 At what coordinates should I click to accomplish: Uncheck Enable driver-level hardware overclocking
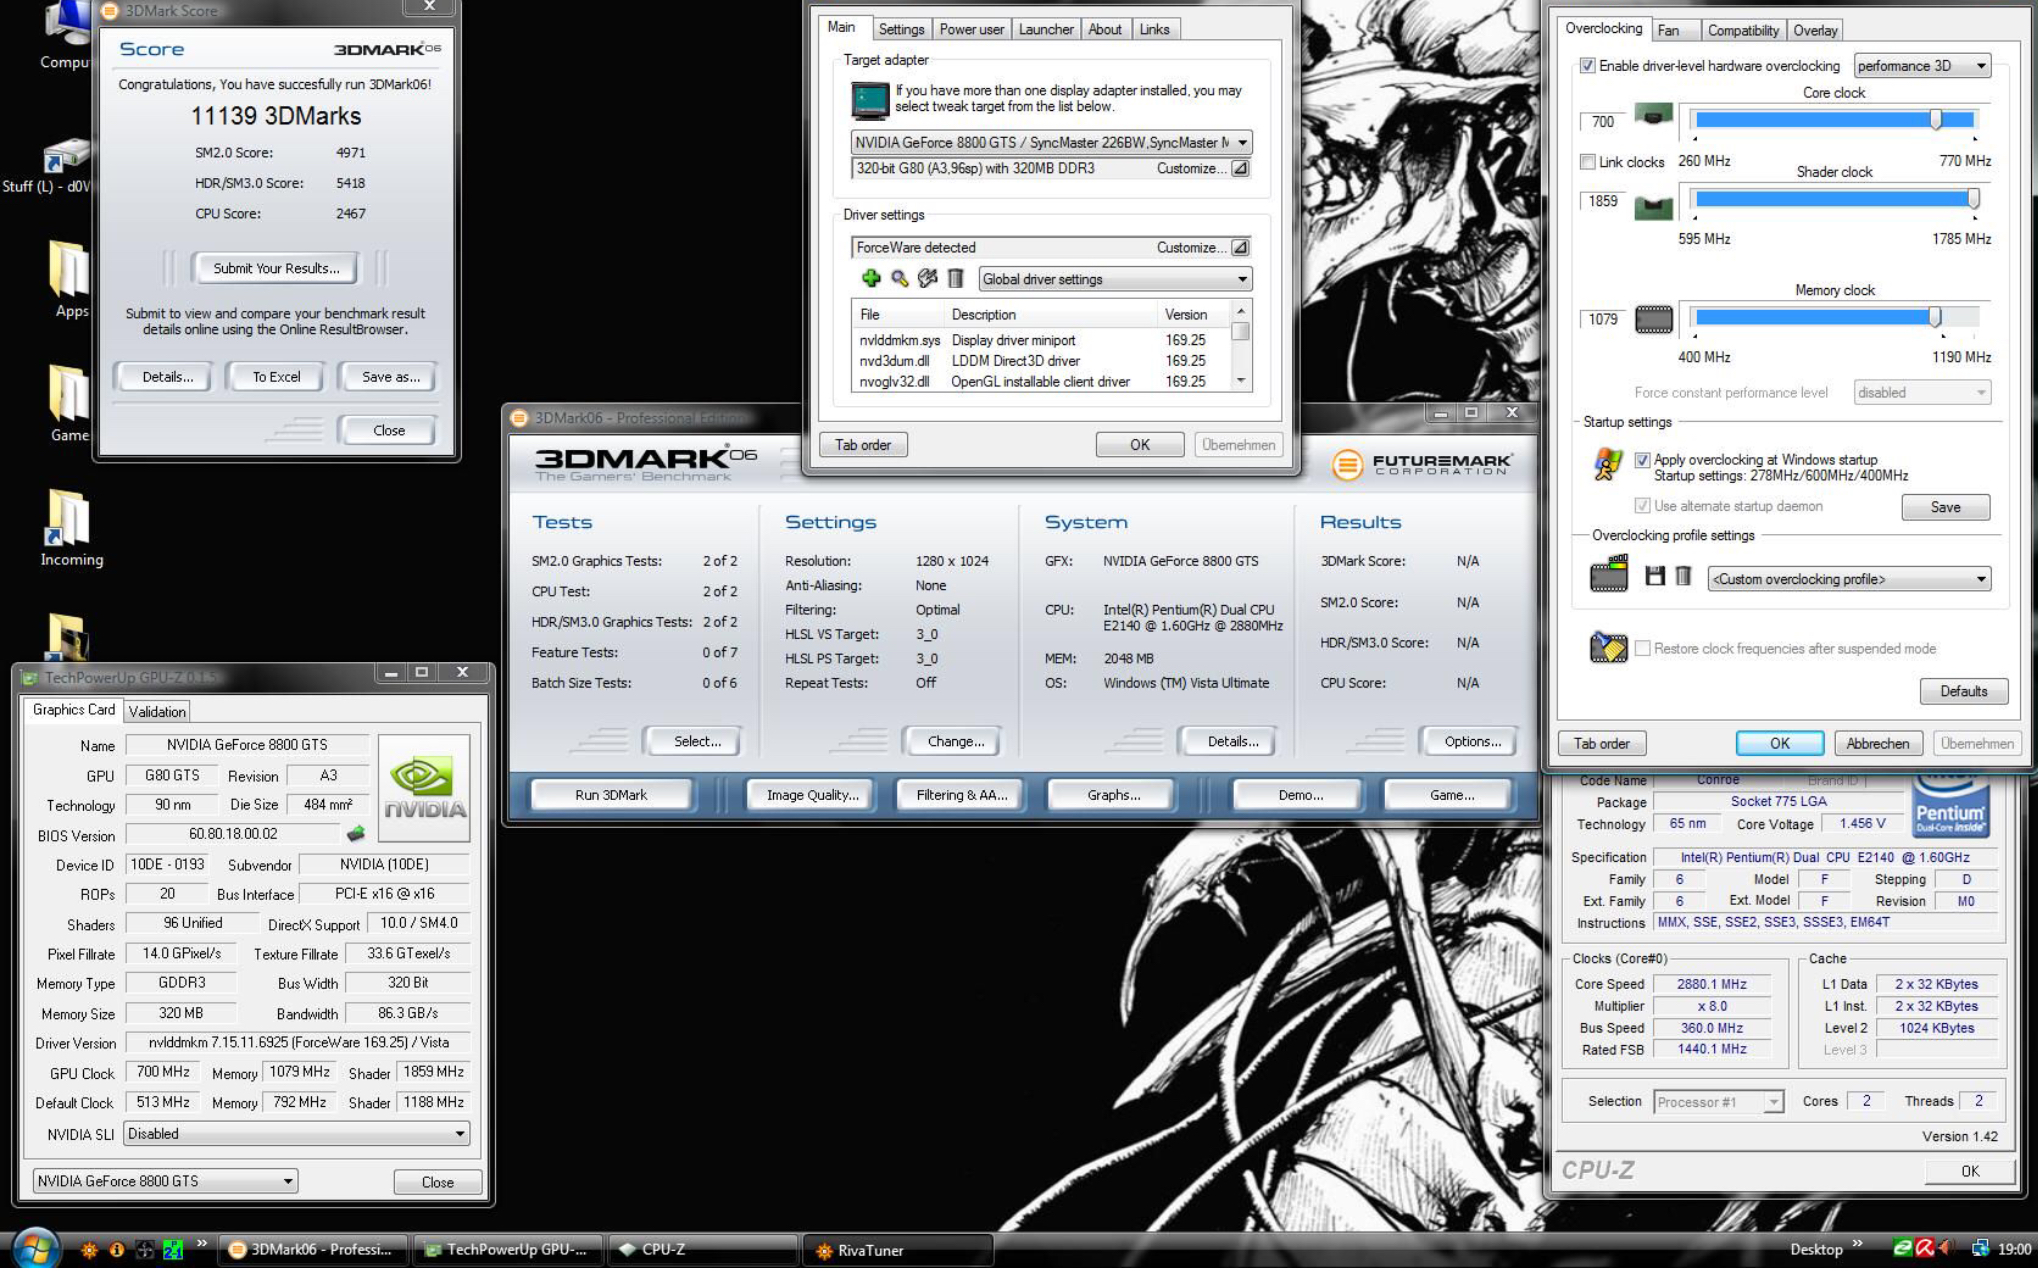pyautogui.click(x=1587, y=66)
